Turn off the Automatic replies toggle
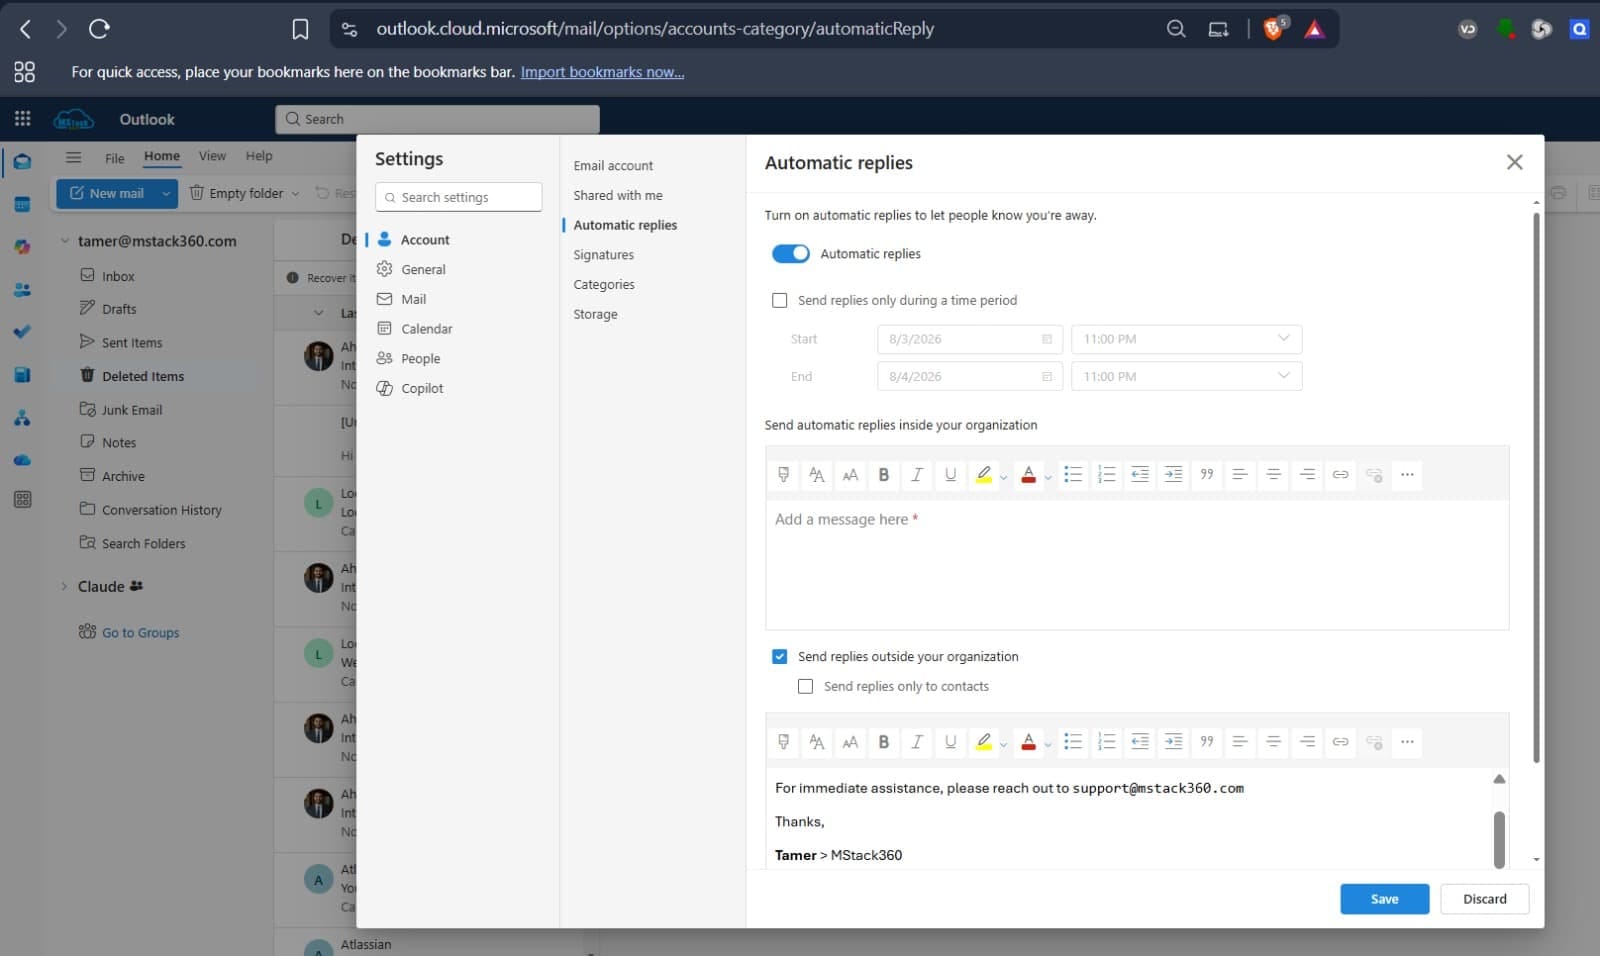Screen dimensions: 1600x956 click(x=790, y=254)
